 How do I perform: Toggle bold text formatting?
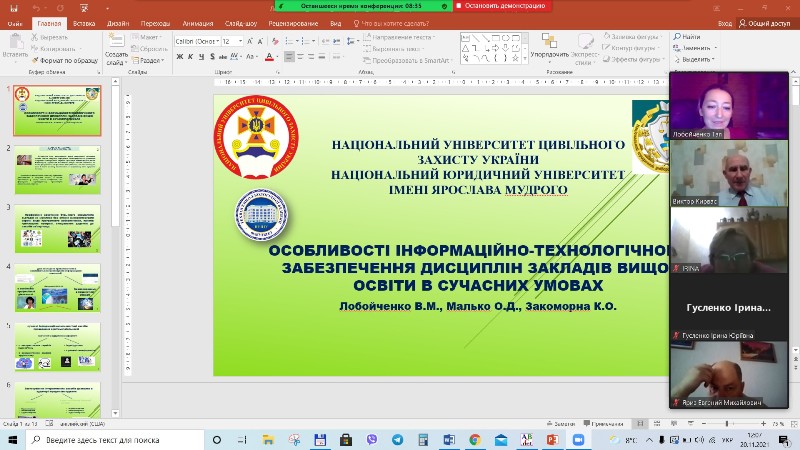180,58
